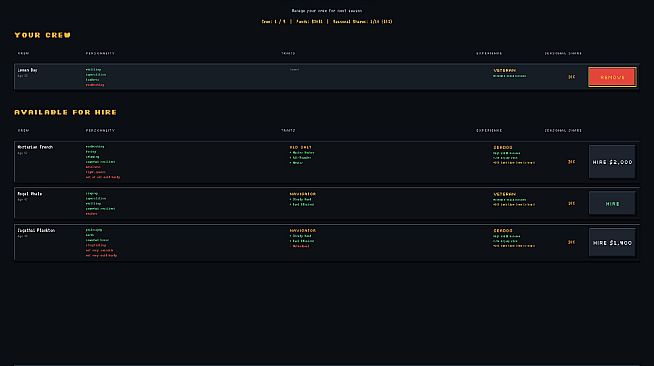Click the Veteran label in Your Crew row
This screenshot has width=654, height=366.
click(x=505, y=70)
